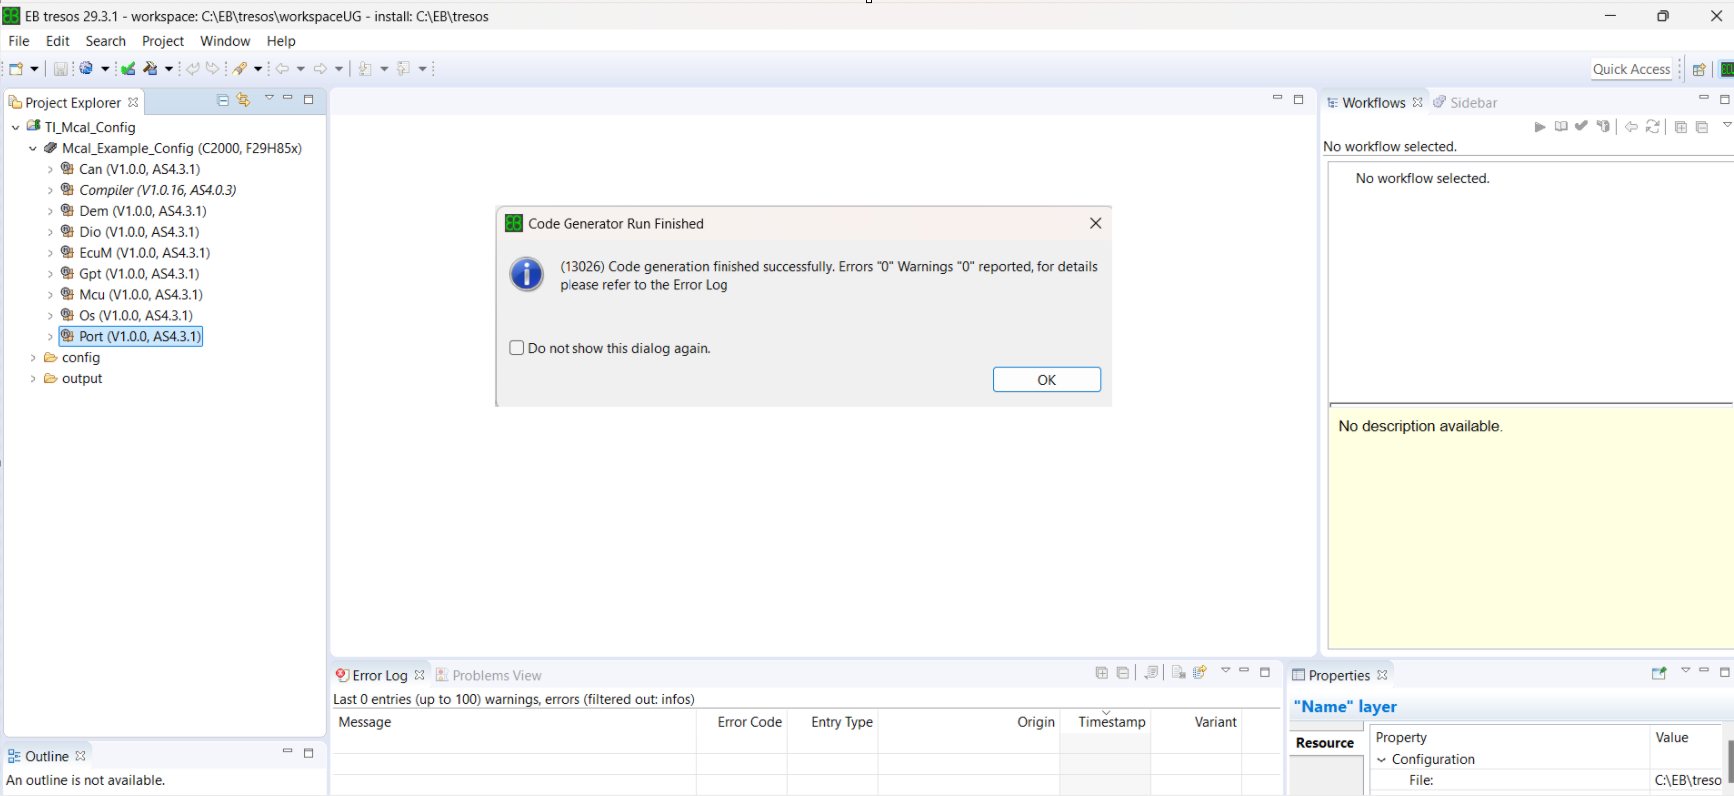Image resolution: width=1734 pixels, height=796 pixels.
Task: Collapse the Mcal_Example_Config node
Action: pos(33,149)
